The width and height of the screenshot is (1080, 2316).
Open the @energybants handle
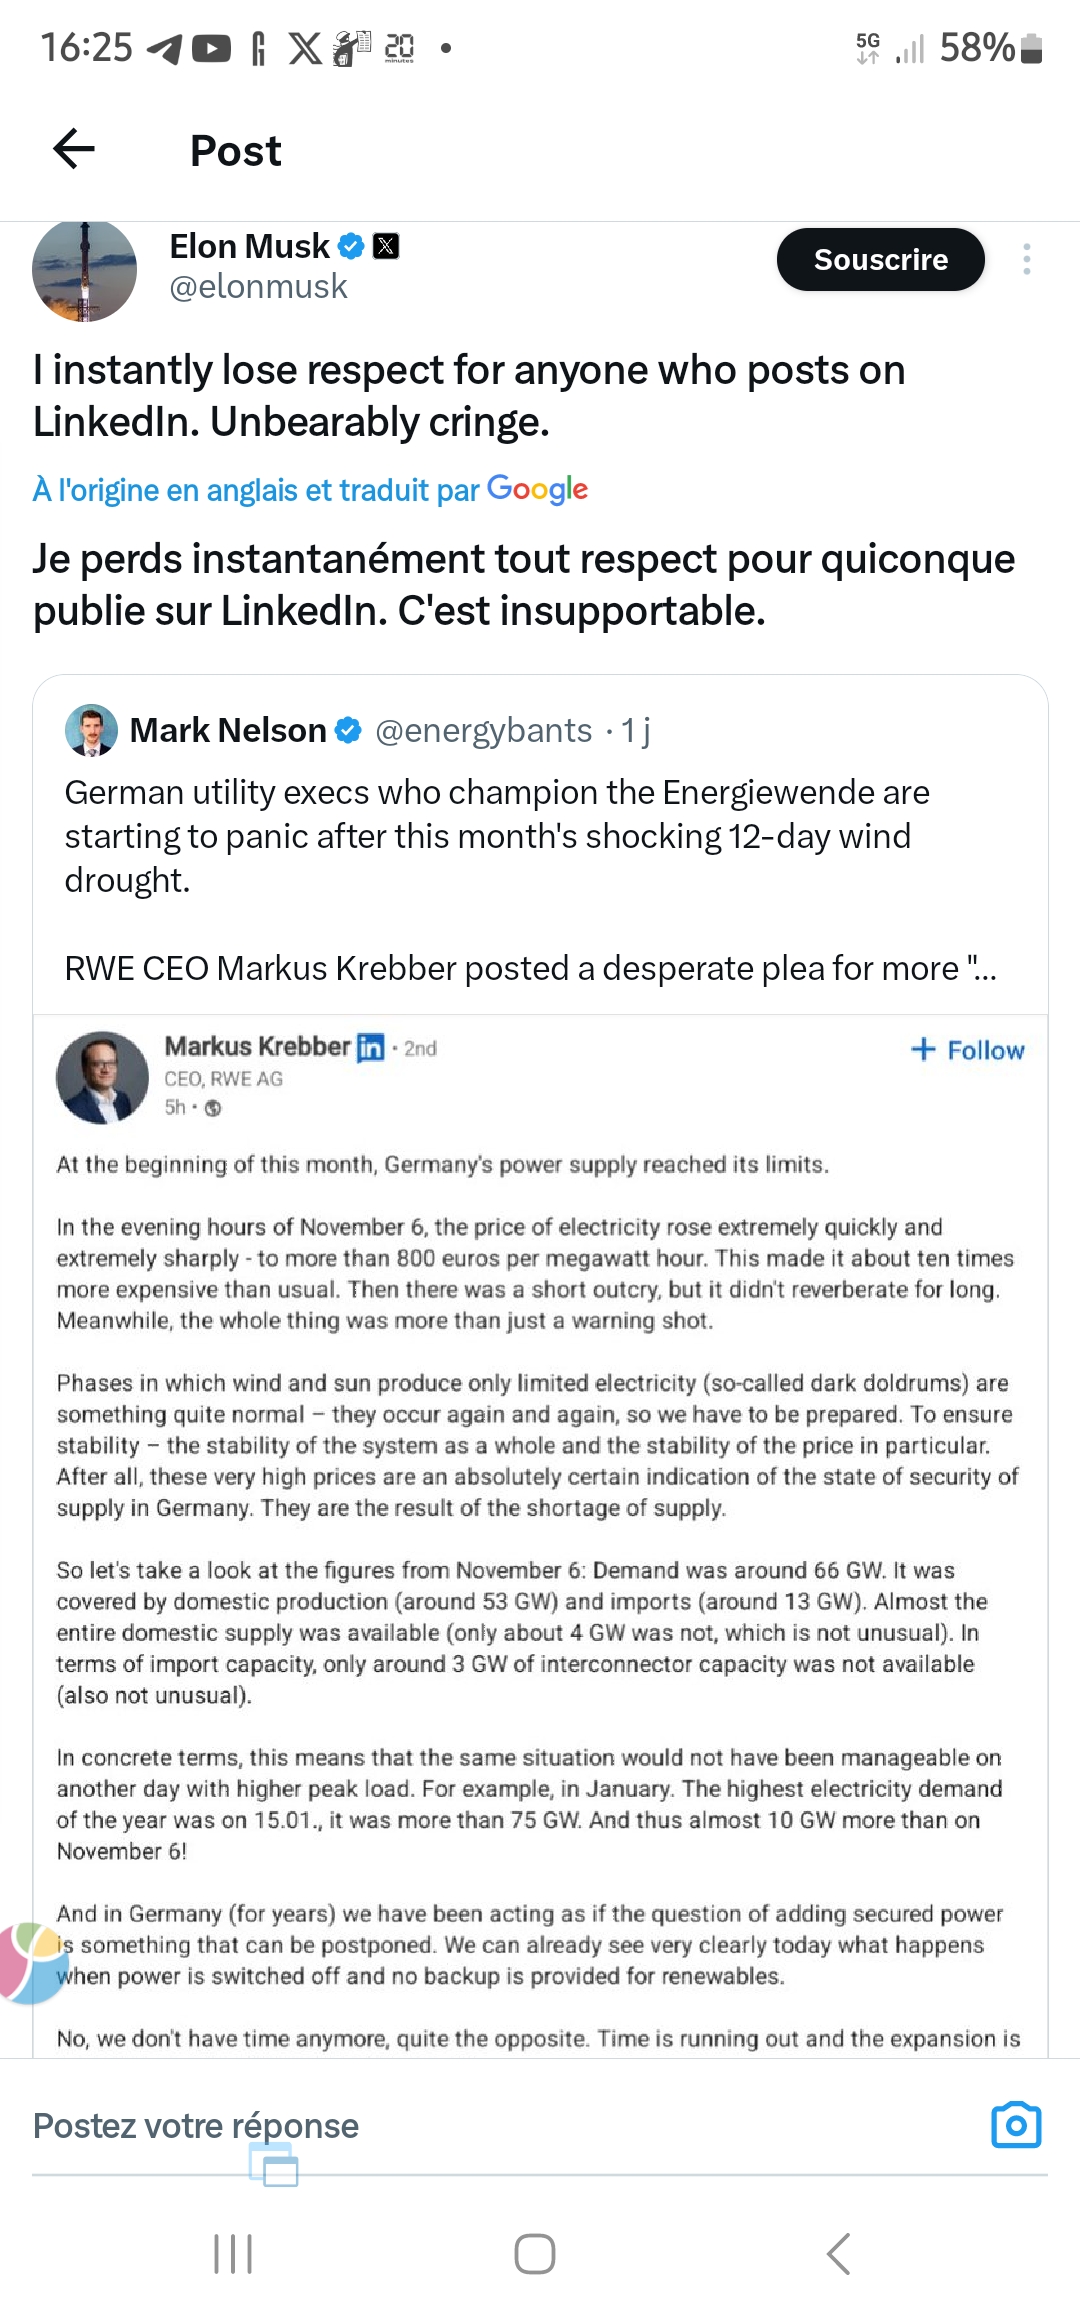coord(484,731)
